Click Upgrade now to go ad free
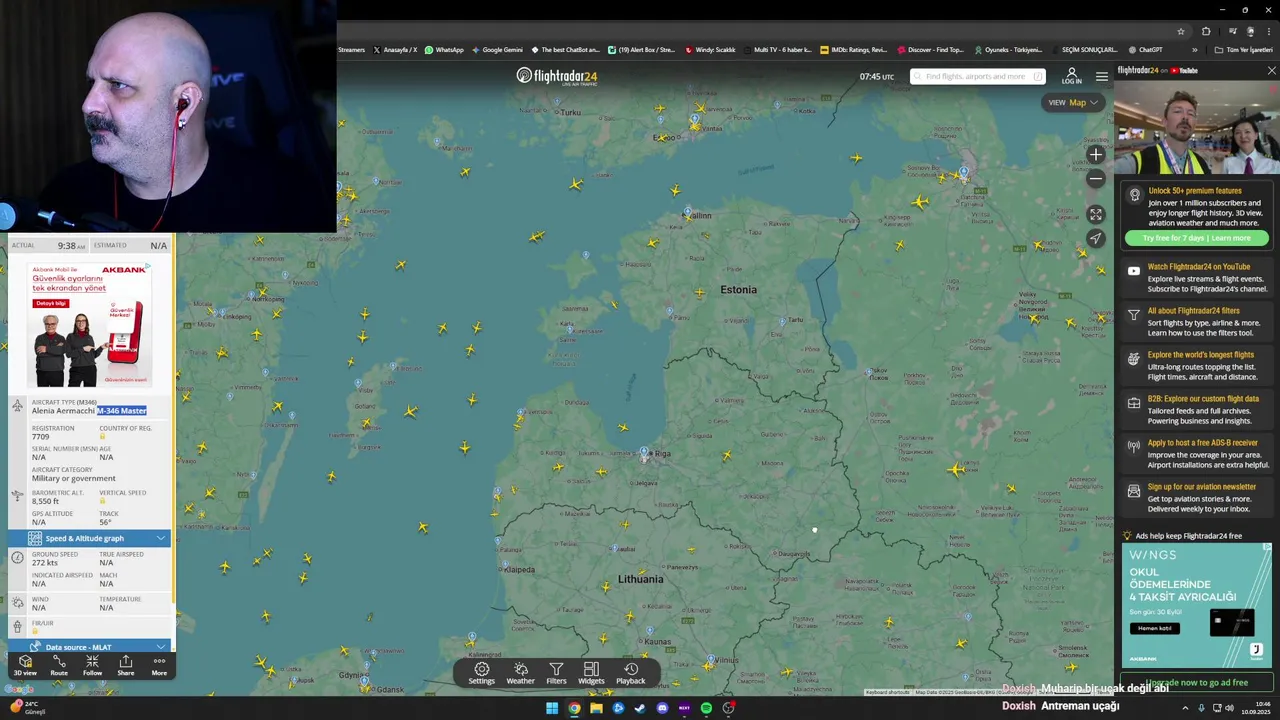1280x720 pixels. [1197, 682]
